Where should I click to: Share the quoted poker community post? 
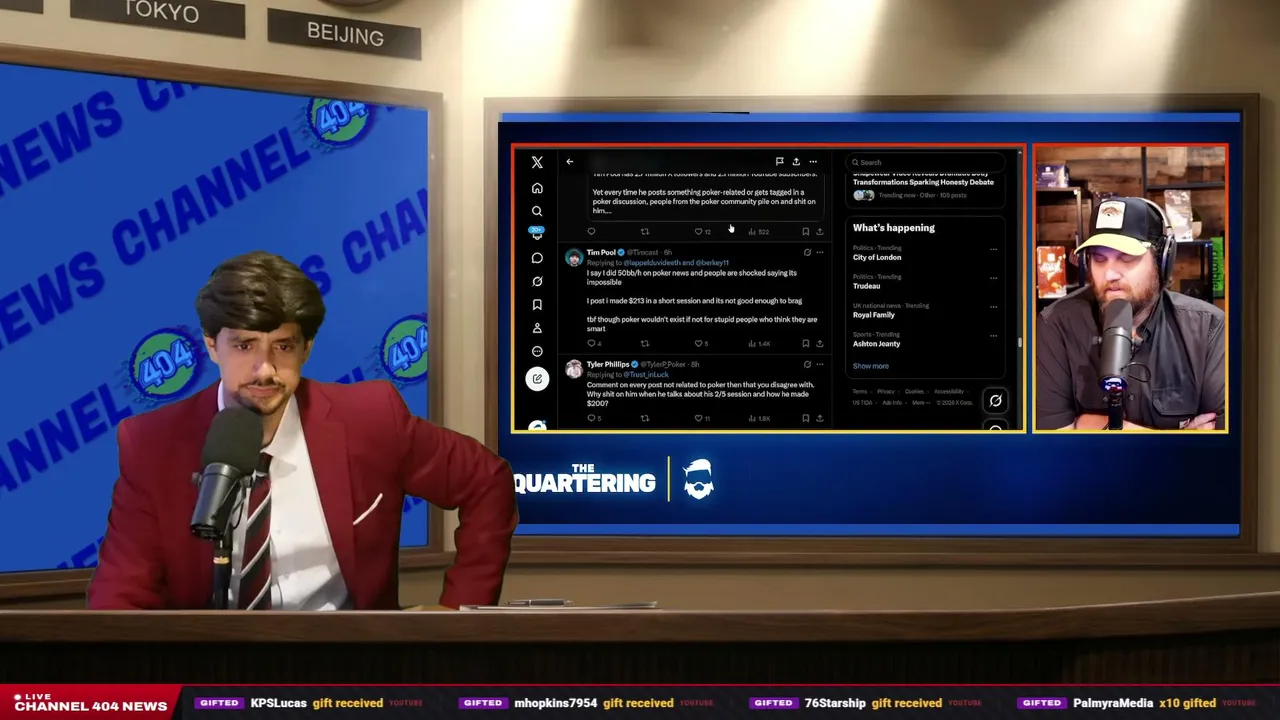(x=819, y=232)
